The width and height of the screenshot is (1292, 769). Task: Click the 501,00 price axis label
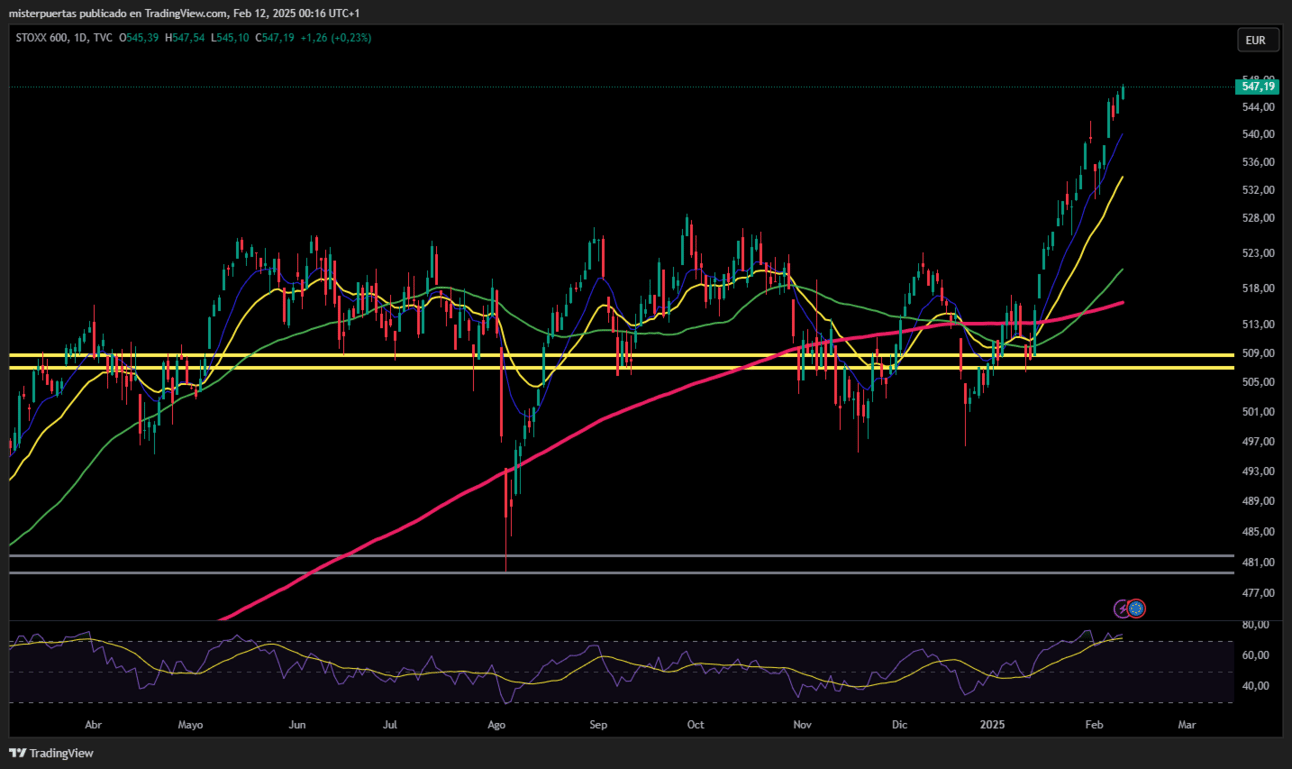tap(1258, 411)
